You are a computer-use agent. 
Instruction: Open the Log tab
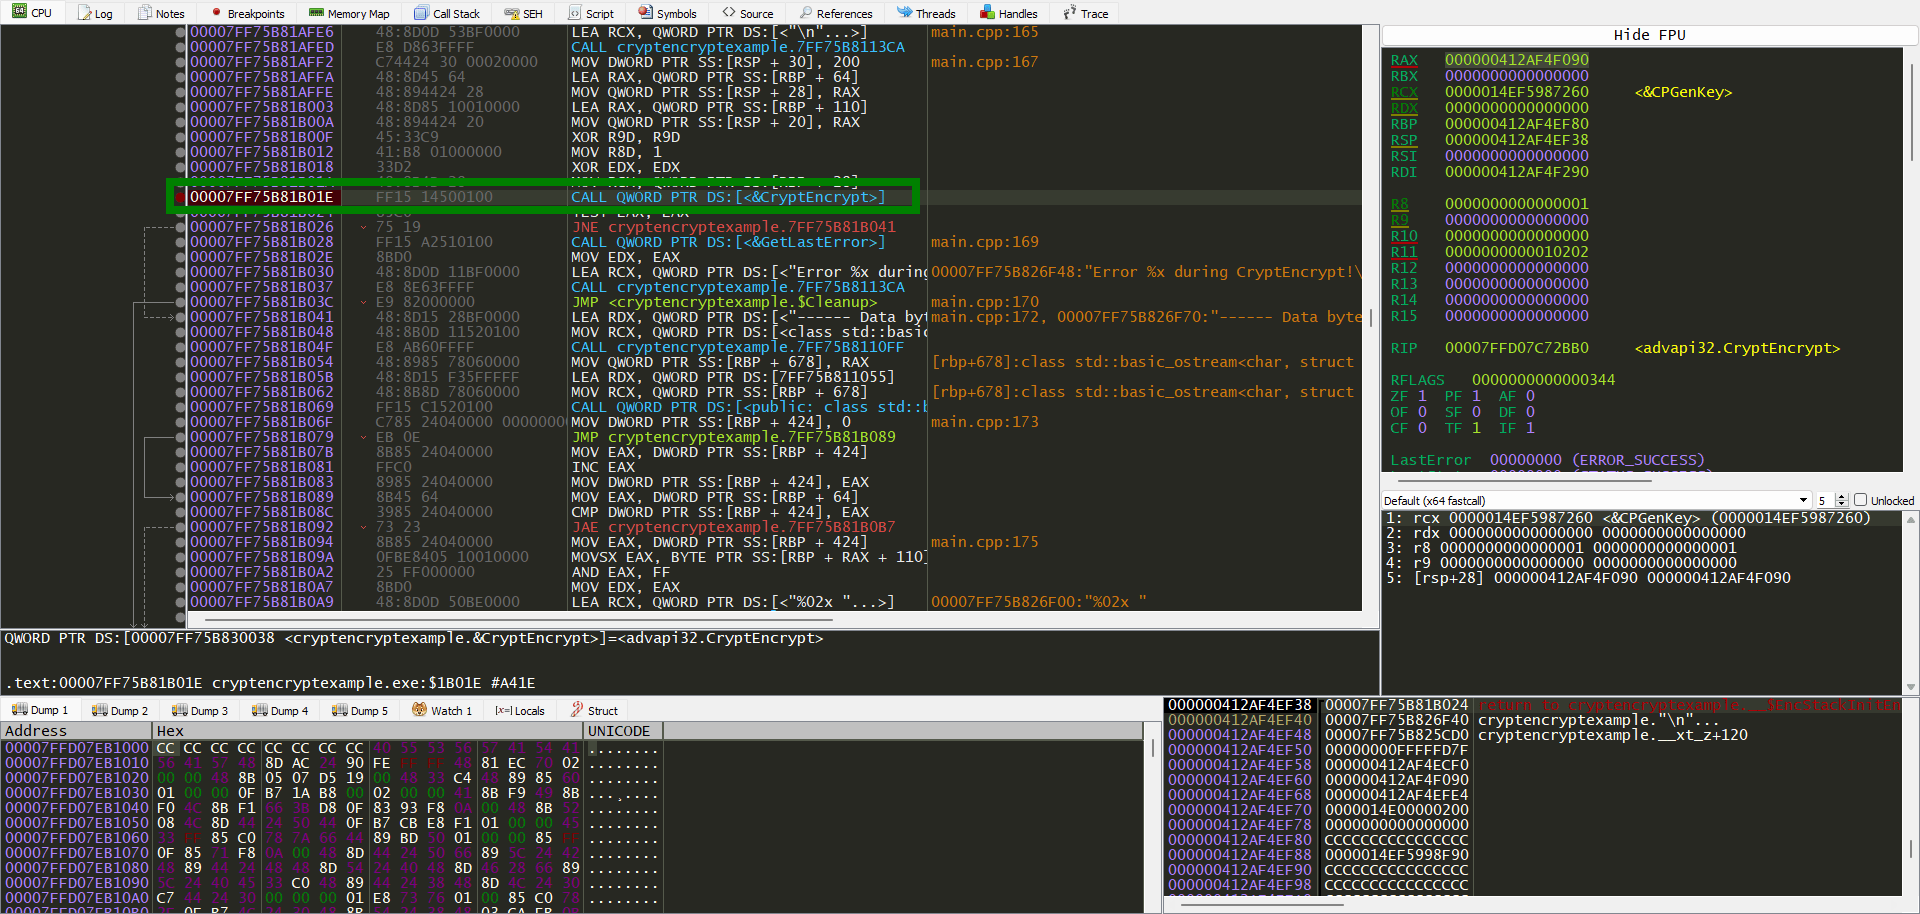(95, 13)
